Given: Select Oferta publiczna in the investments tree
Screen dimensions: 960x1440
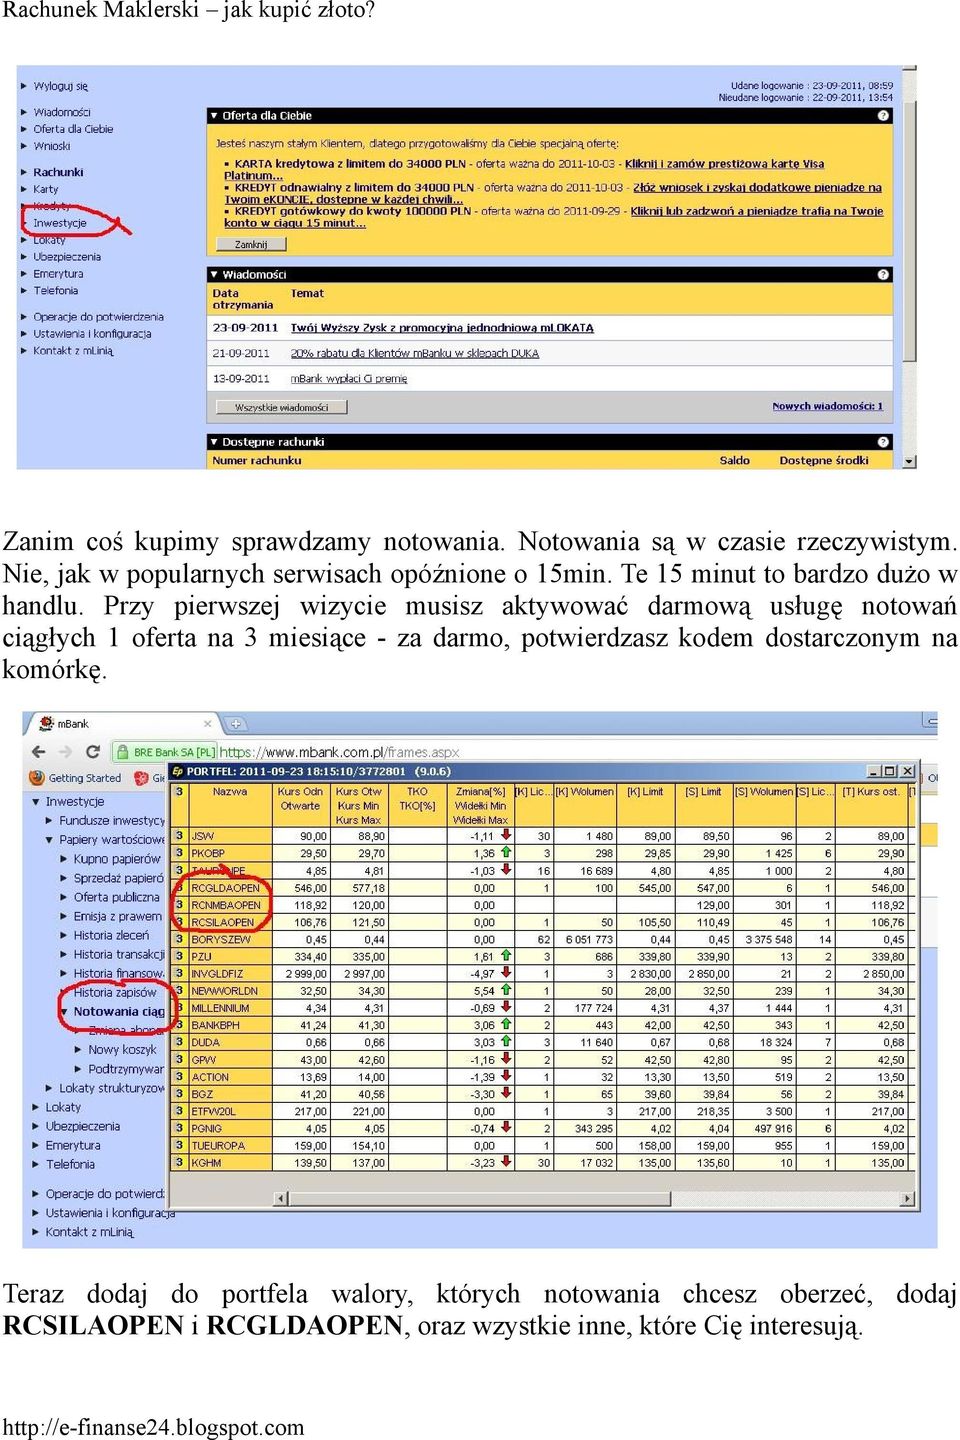Looking at the screenshot, I should (116, 897).
